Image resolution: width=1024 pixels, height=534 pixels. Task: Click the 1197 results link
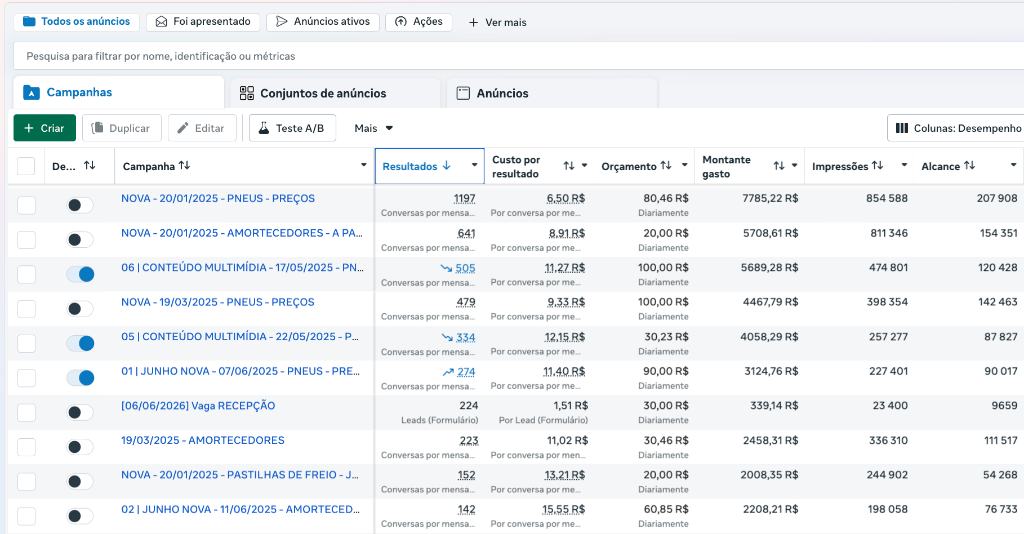tap(464, 198)
